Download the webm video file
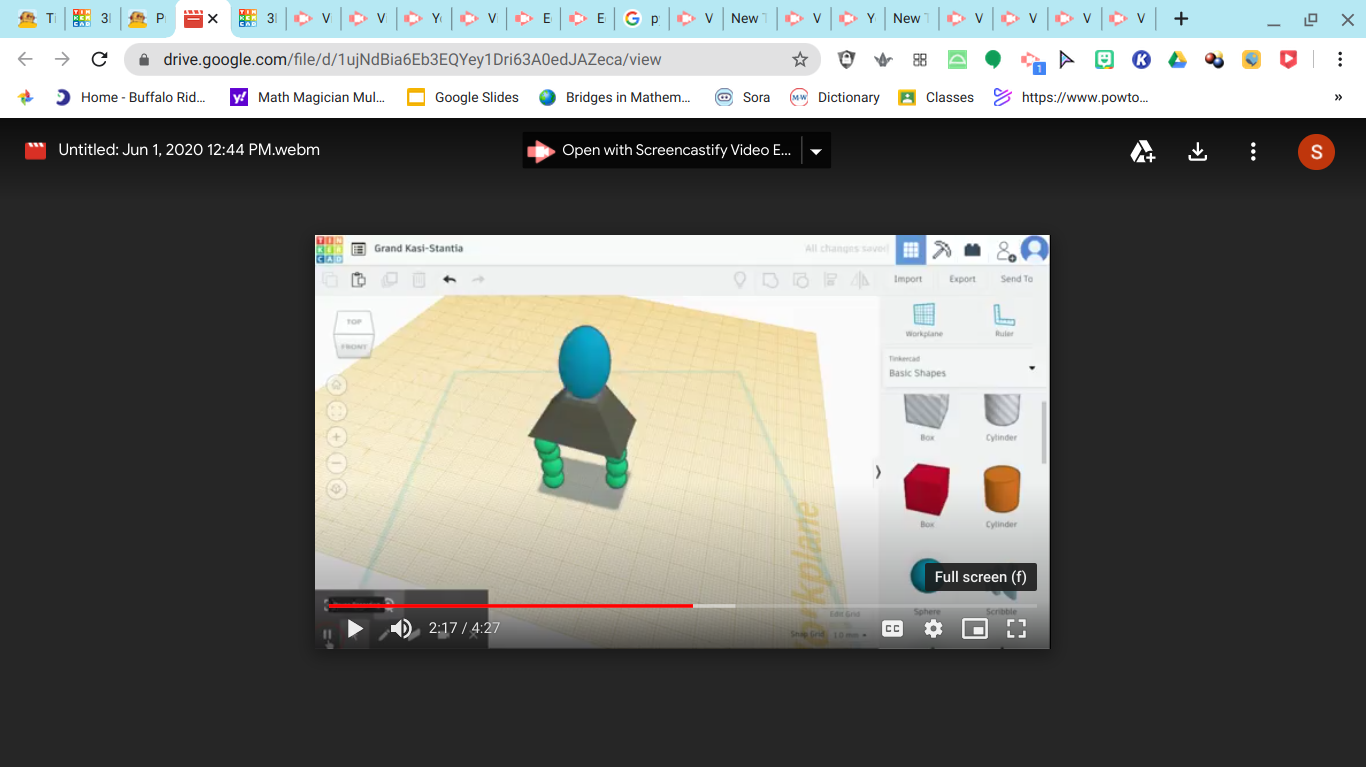This screenshot has width=1366, height=768. (x=1197, y=151)
